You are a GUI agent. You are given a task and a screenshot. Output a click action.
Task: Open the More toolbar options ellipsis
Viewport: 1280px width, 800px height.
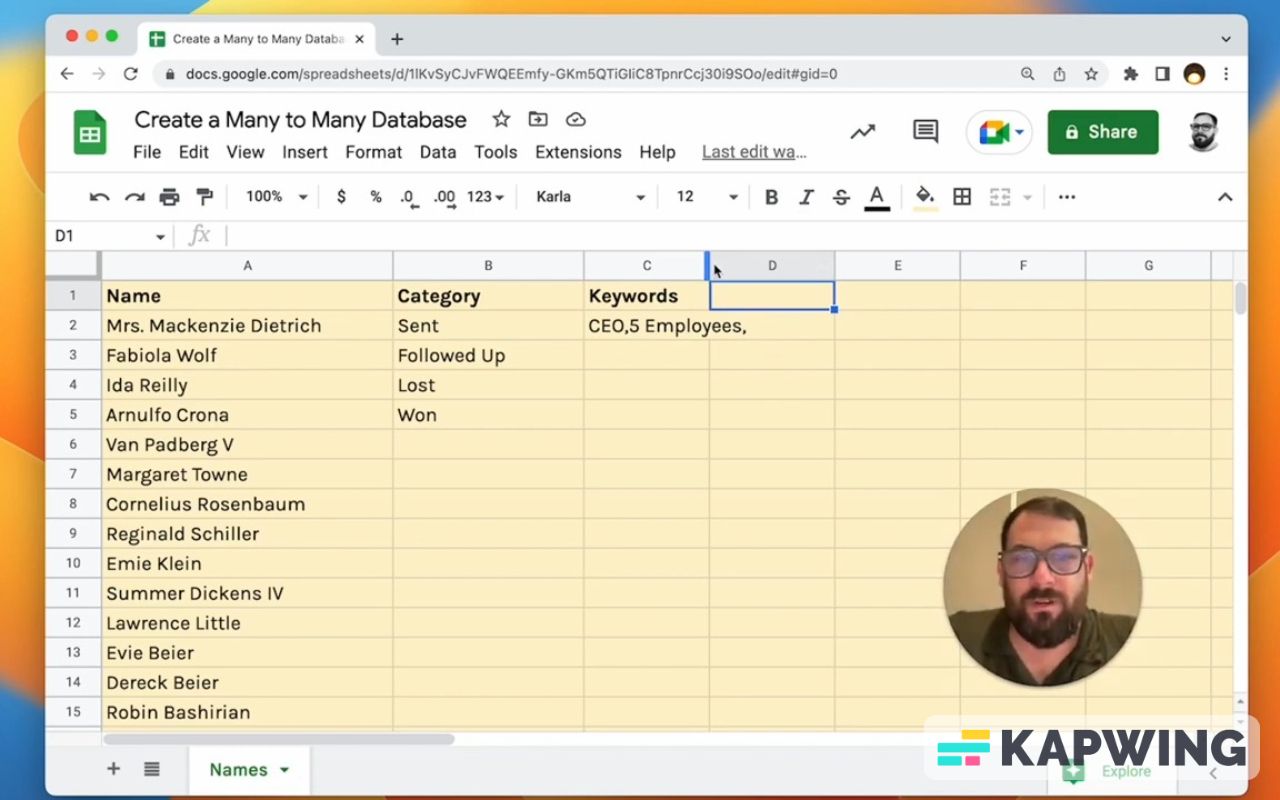pos(1067,197)
